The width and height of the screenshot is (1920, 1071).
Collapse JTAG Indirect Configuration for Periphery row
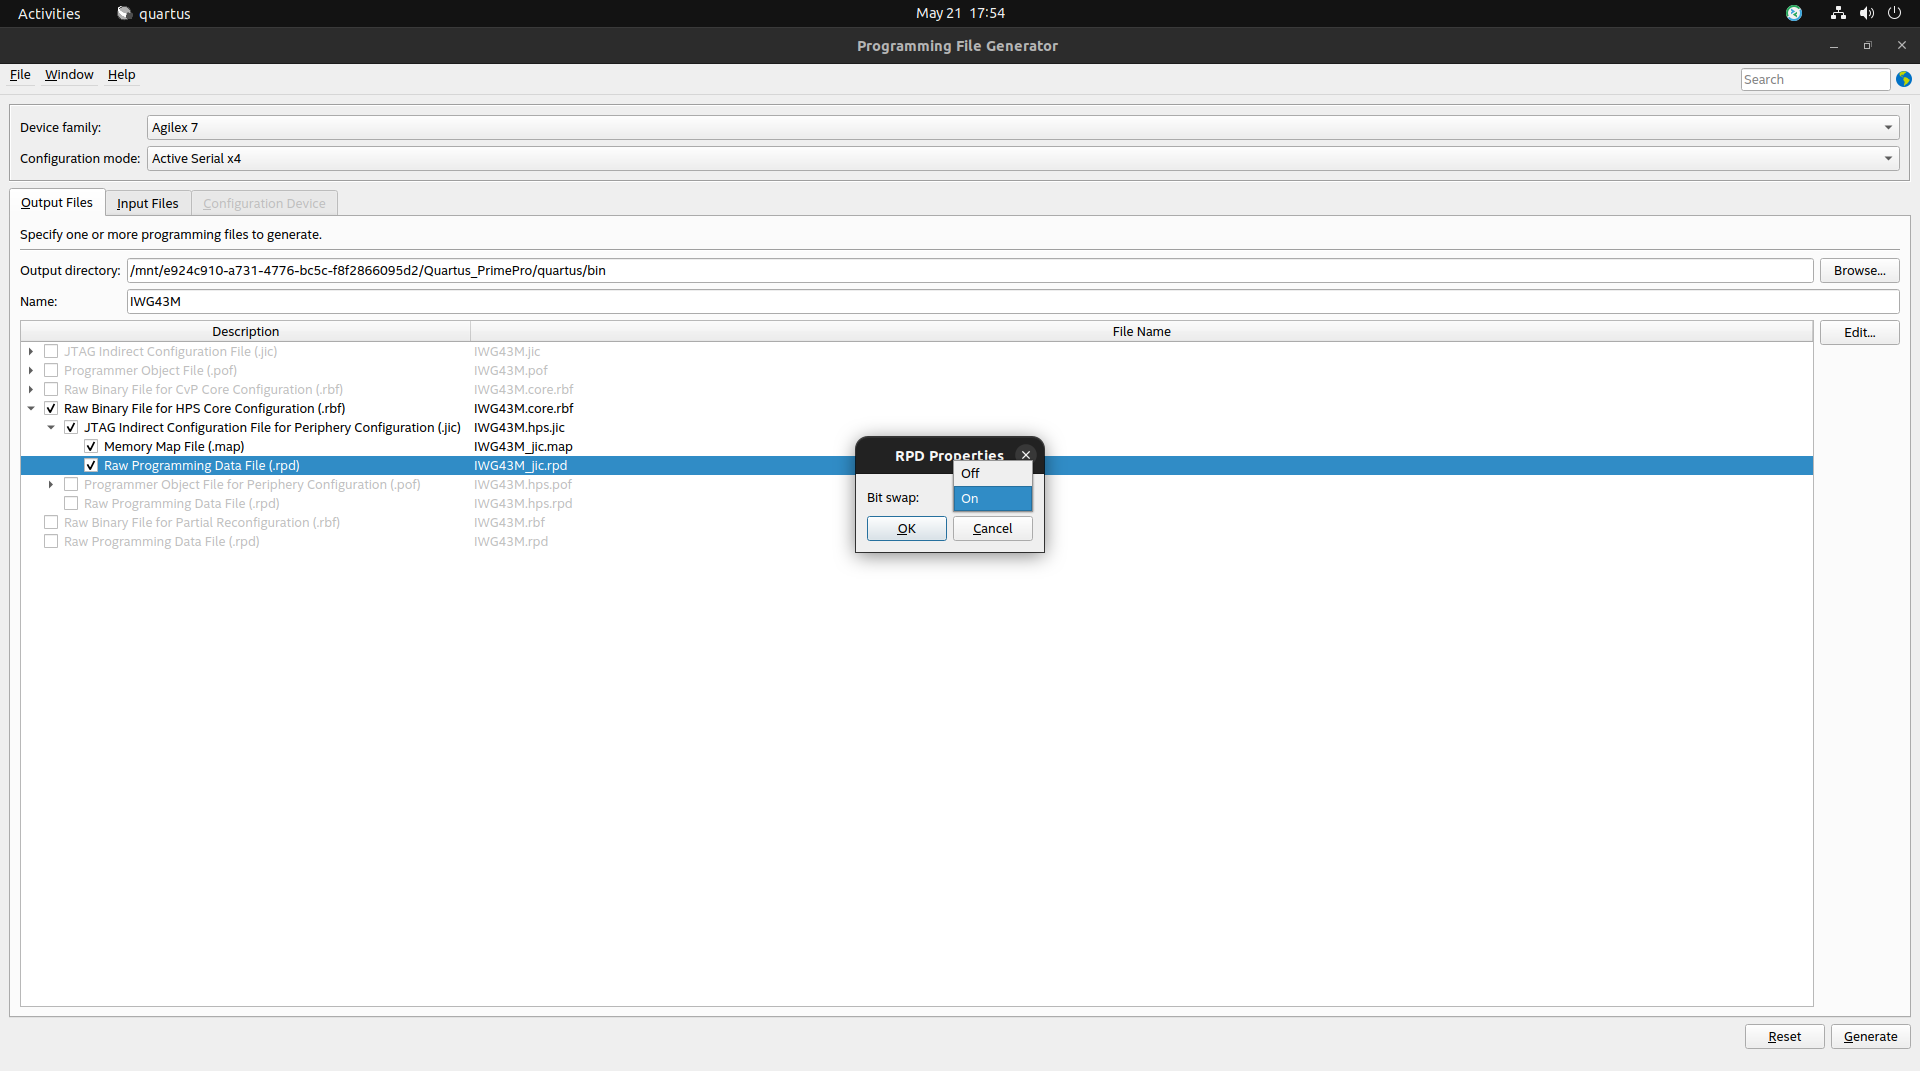tap(51, 427)
